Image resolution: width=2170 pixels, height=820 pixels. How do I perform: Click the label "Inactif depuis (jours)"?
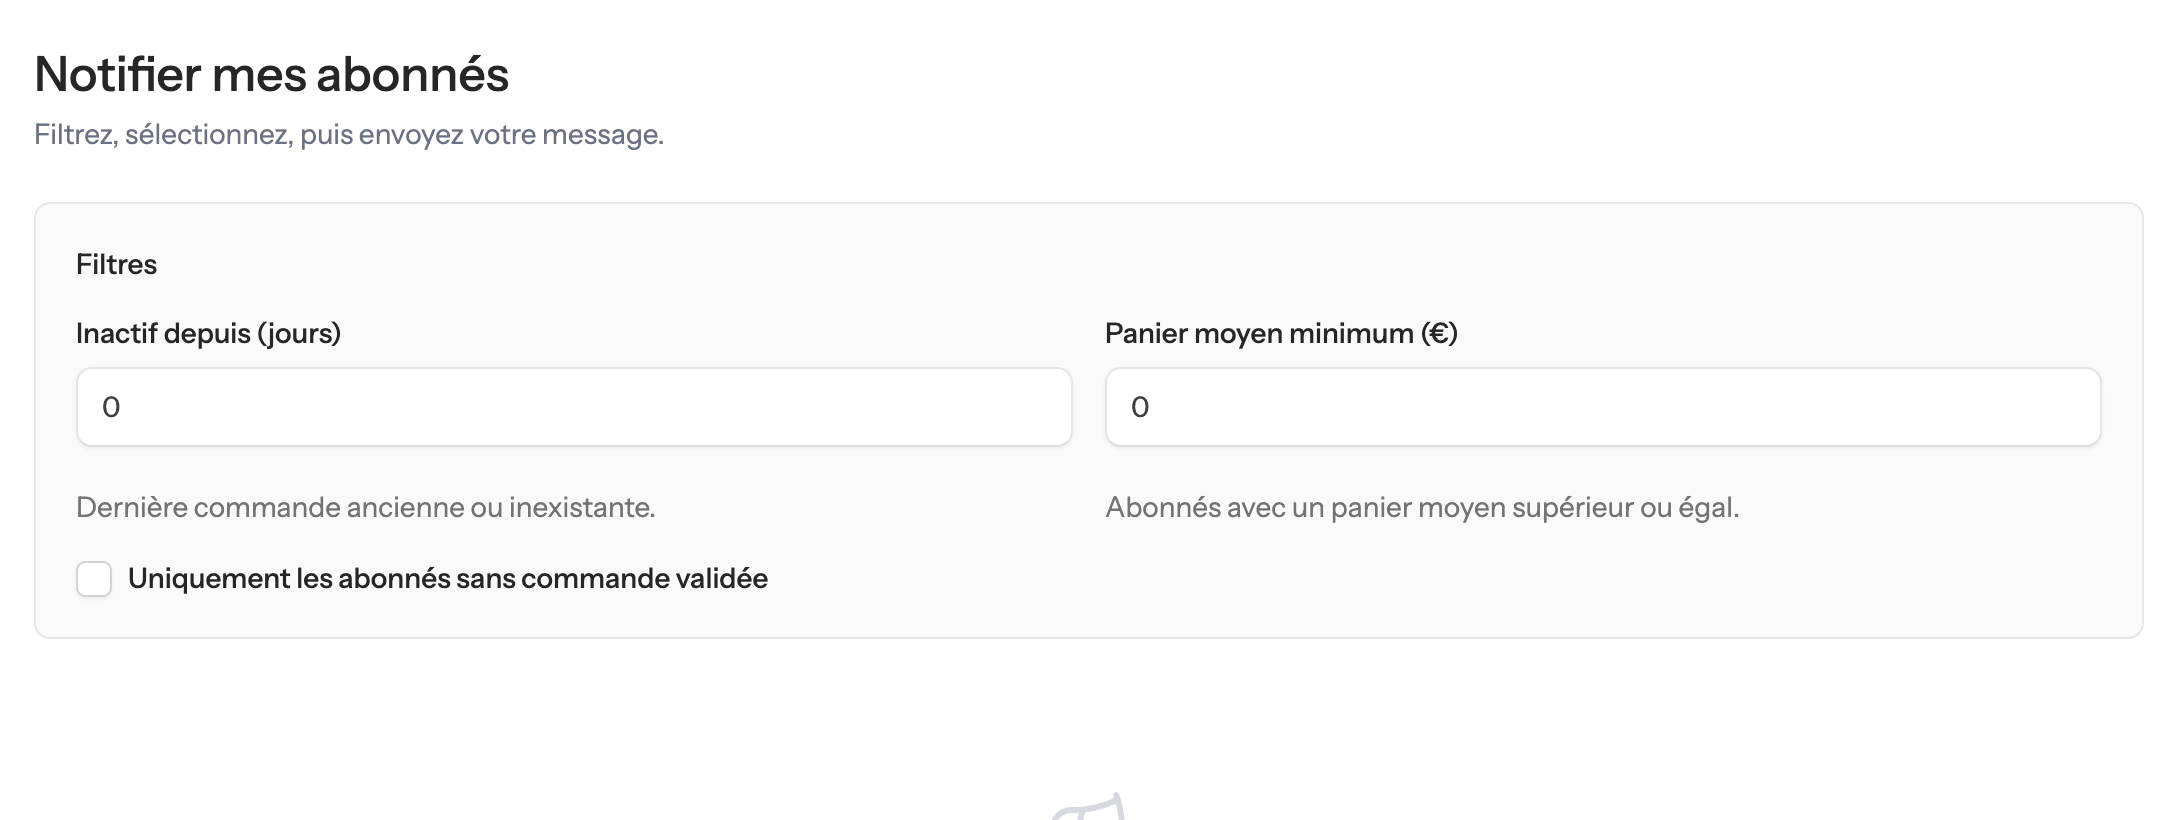[207, 333]
